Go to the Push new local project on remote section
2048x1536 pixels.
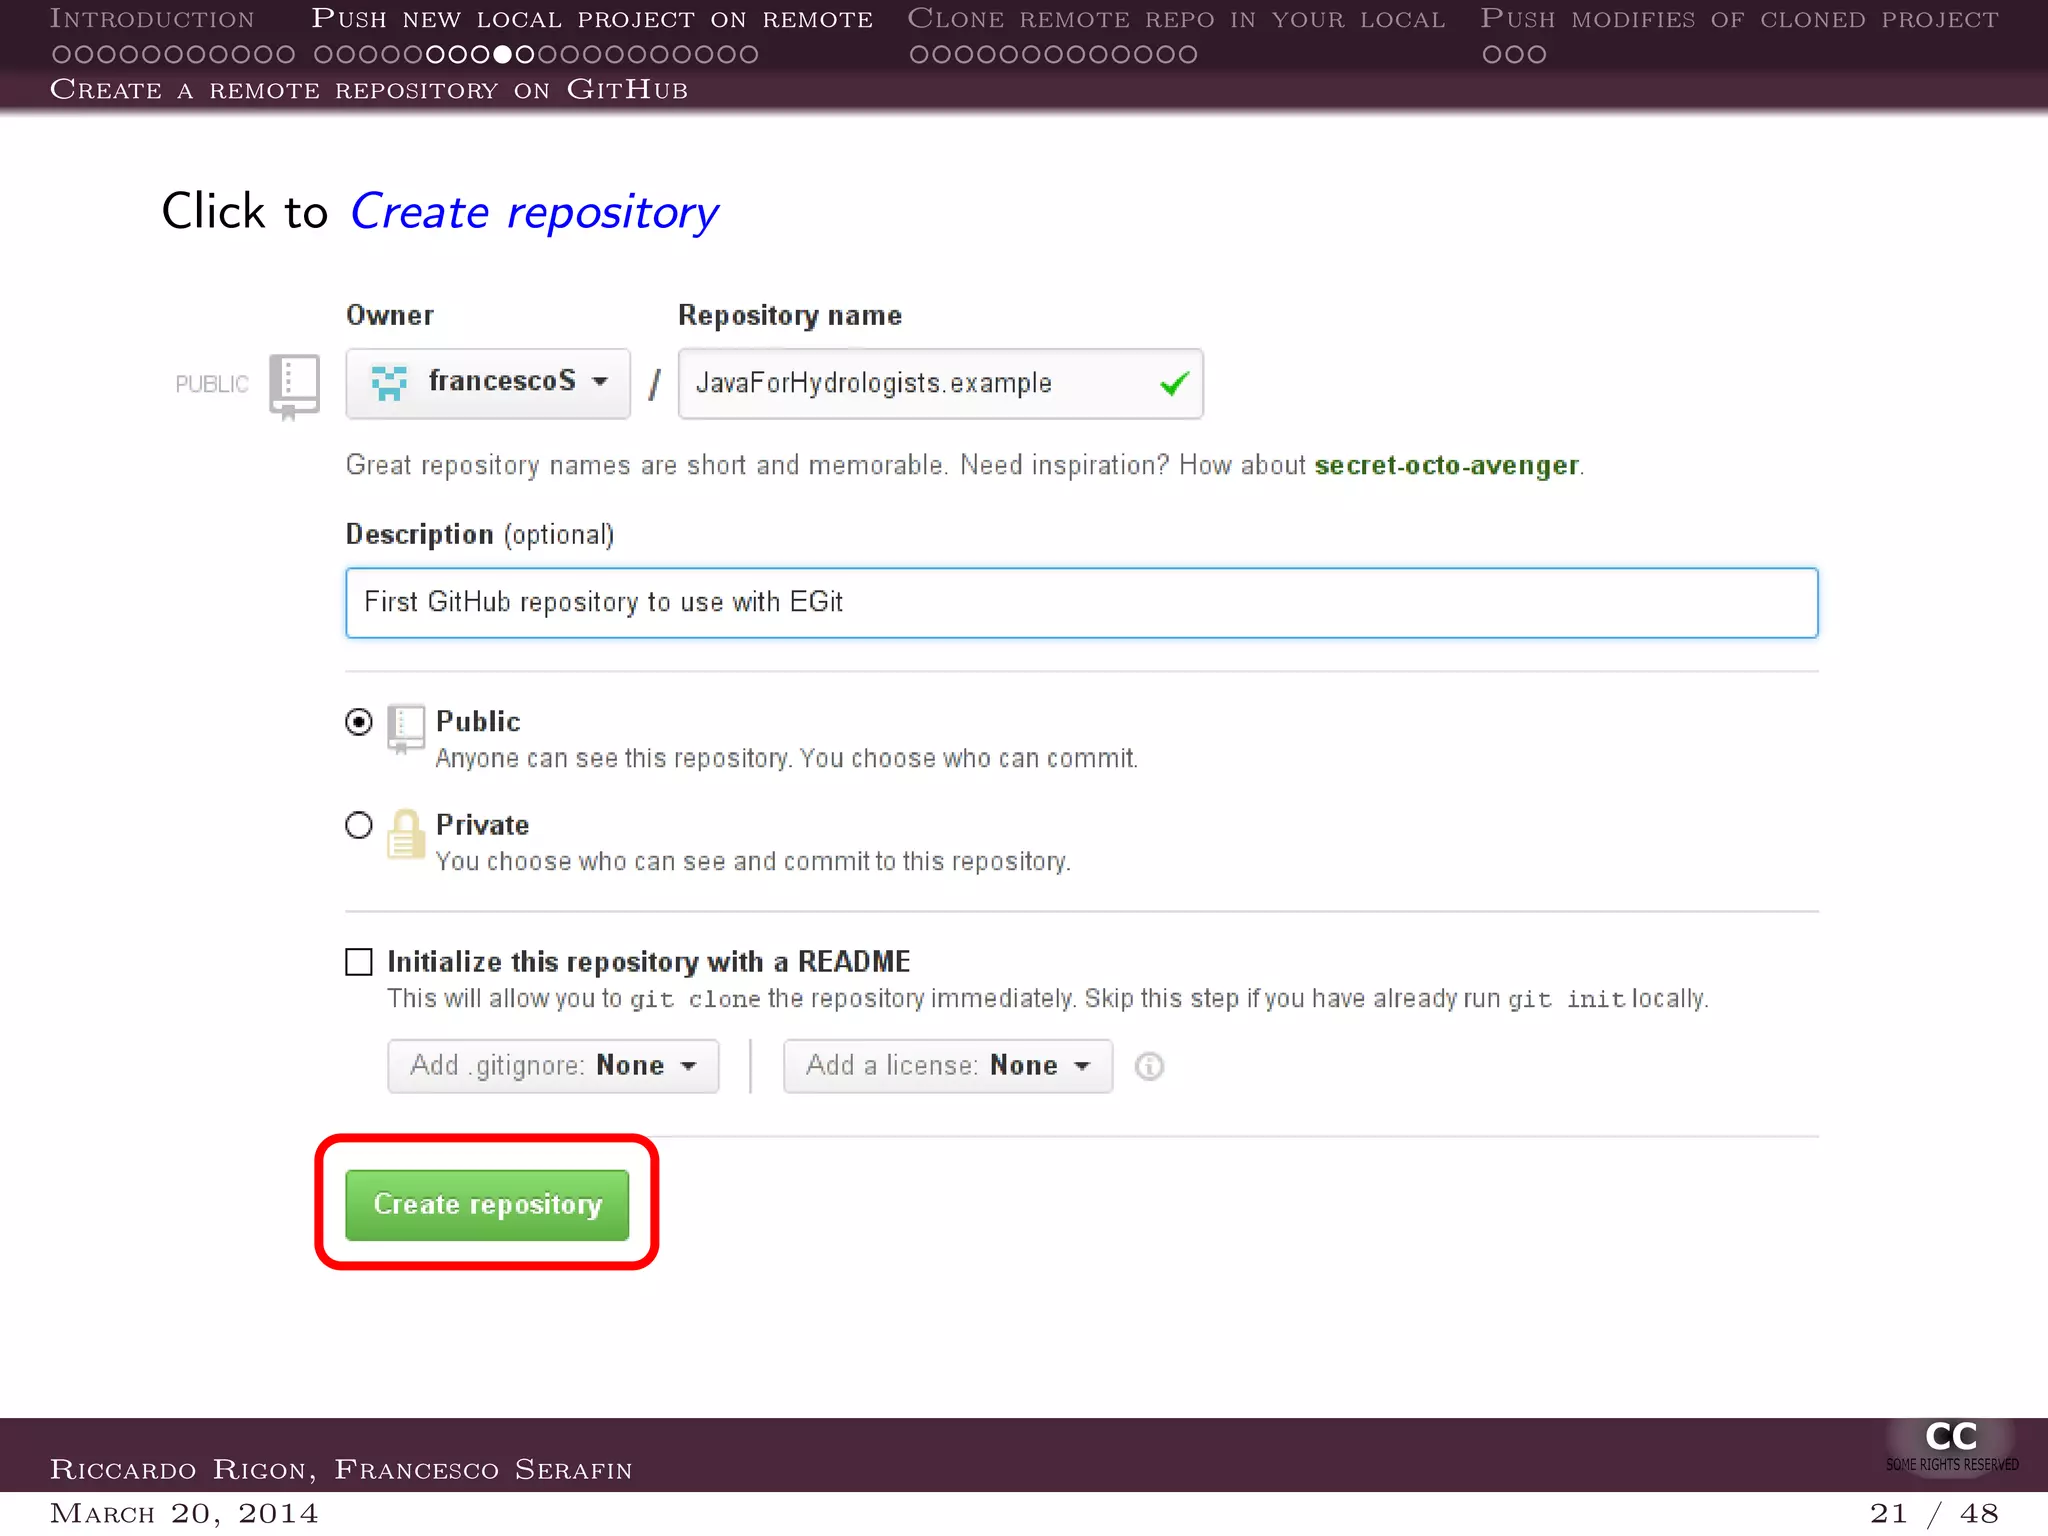592,19
